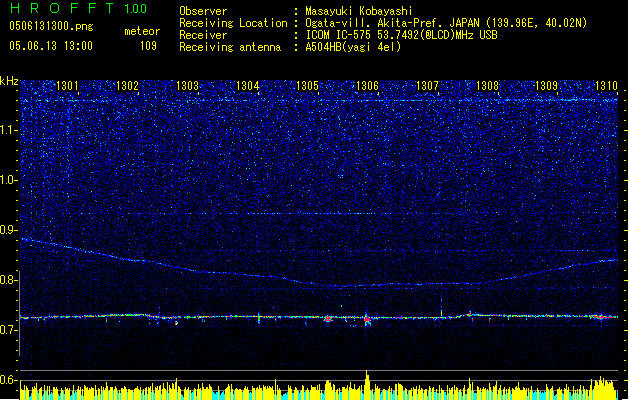Click the kHz axis unit label

(9, 81)
